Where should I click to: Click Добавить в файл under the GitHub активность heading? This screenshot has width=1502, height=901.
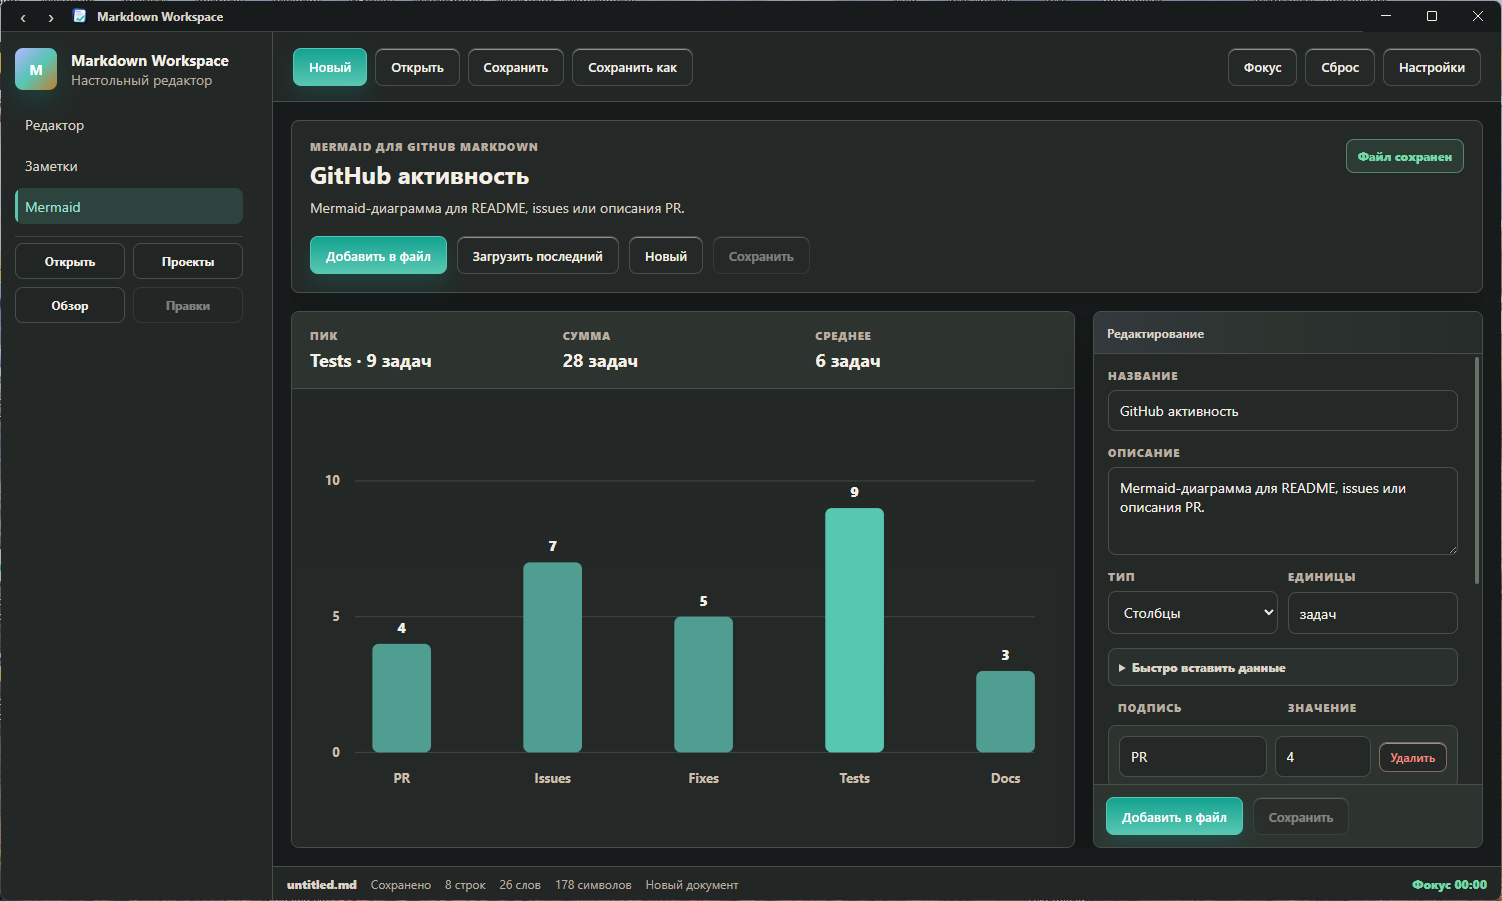click(378, 255)
